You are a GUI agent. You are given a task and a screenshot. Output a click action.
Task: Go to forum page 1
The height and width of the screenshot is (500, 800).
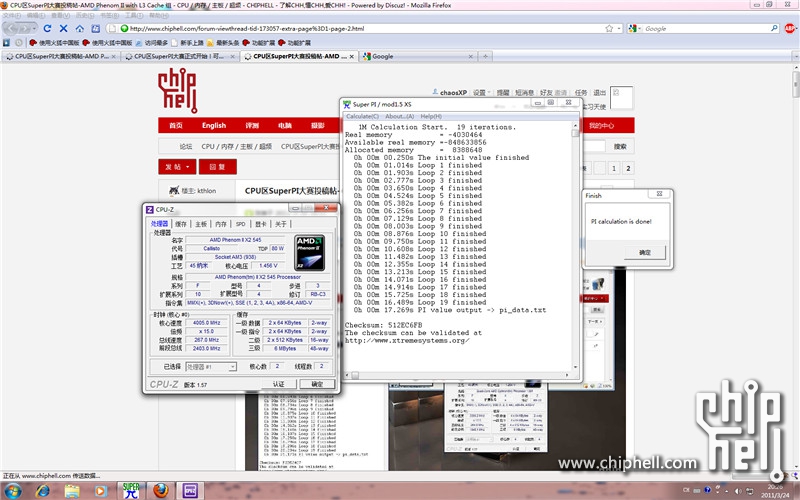pyautogui.click(x=614, y=168)
